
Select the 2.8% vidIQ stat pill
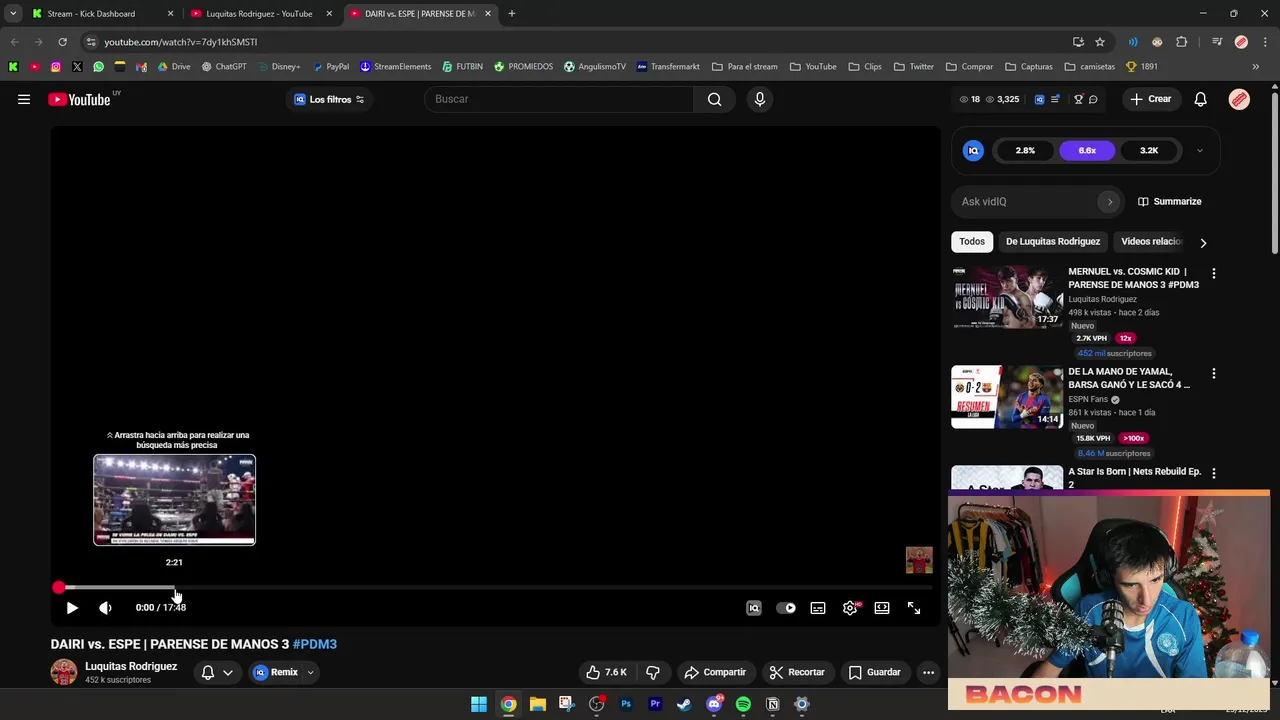(x=1025, y=151)
